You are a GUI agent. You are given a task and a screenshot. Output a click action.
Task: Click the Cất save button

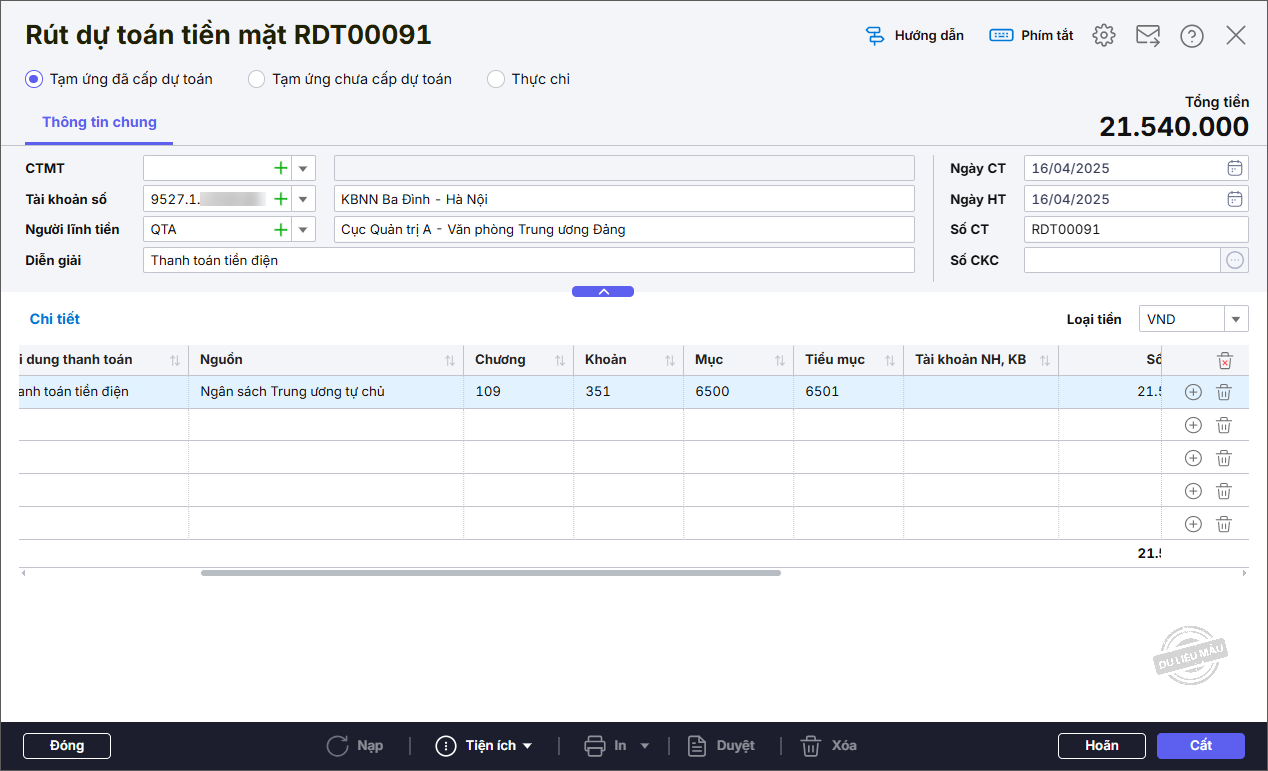(1200, 746)
